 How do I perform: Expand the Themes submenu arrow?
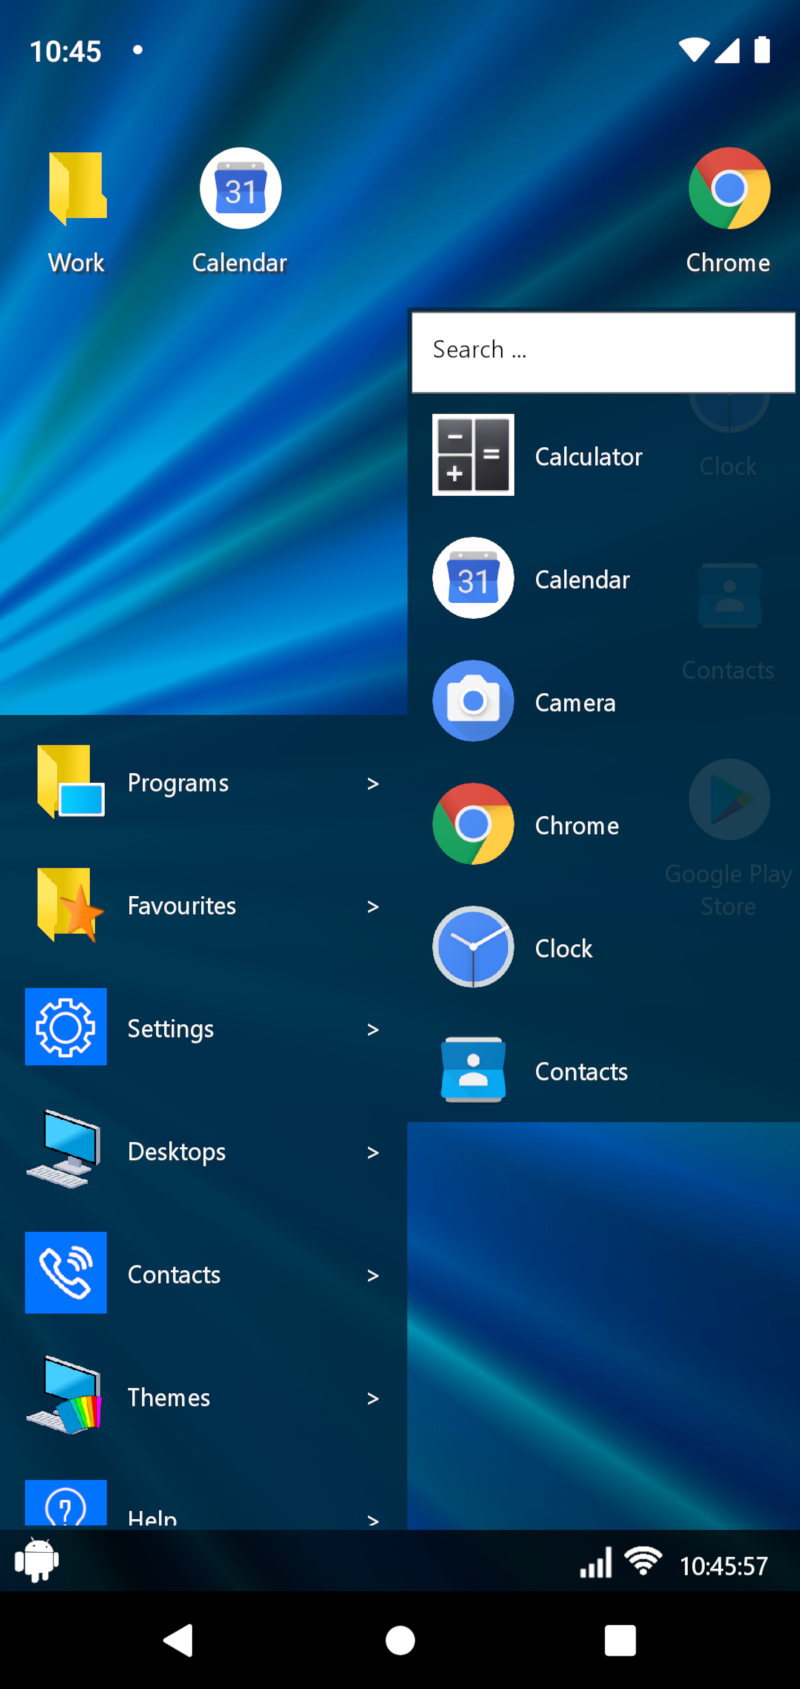[373, 1399]
